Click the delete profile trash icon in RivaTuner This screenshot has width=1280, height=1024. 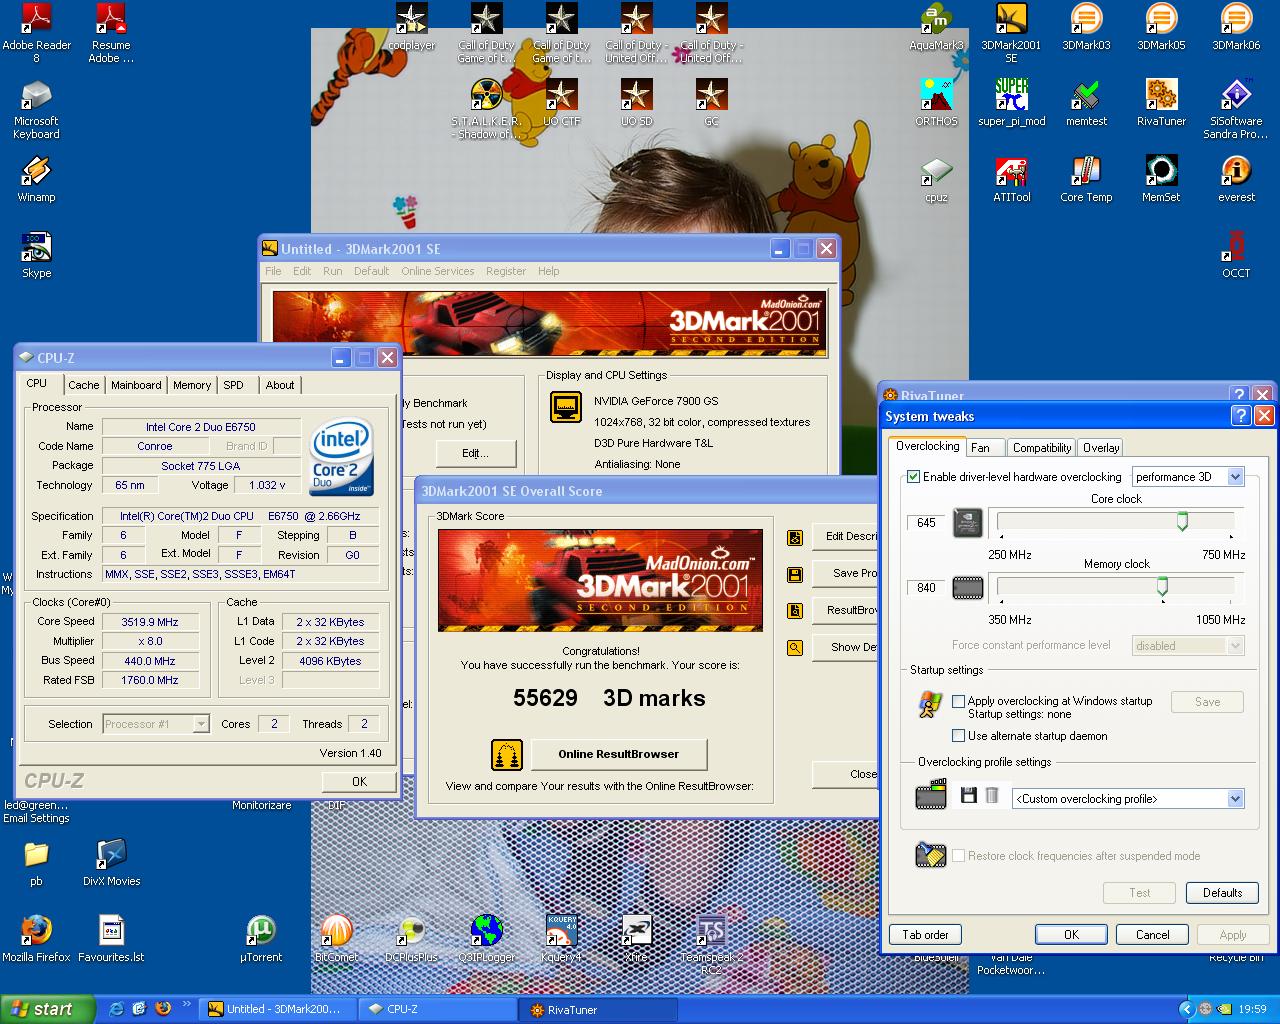point(992,795)
